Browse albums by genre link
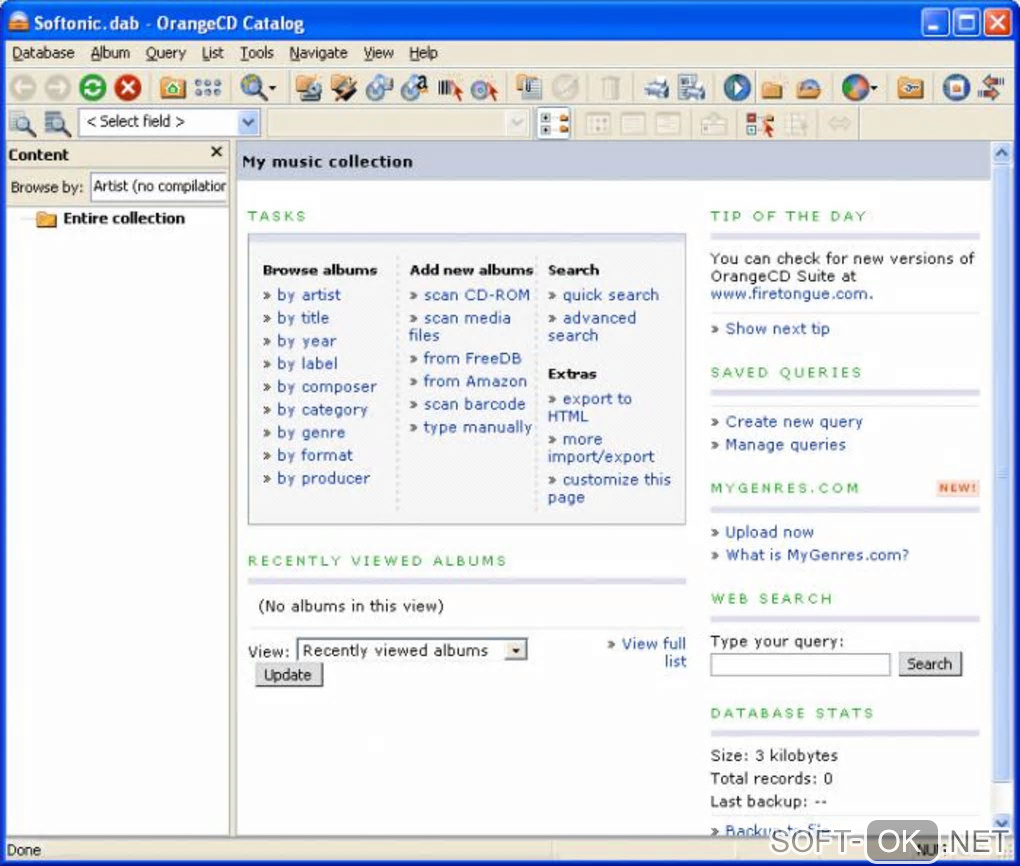This screenshot has width=1020, height=866. pyautogui.click(x=311, y=432)
